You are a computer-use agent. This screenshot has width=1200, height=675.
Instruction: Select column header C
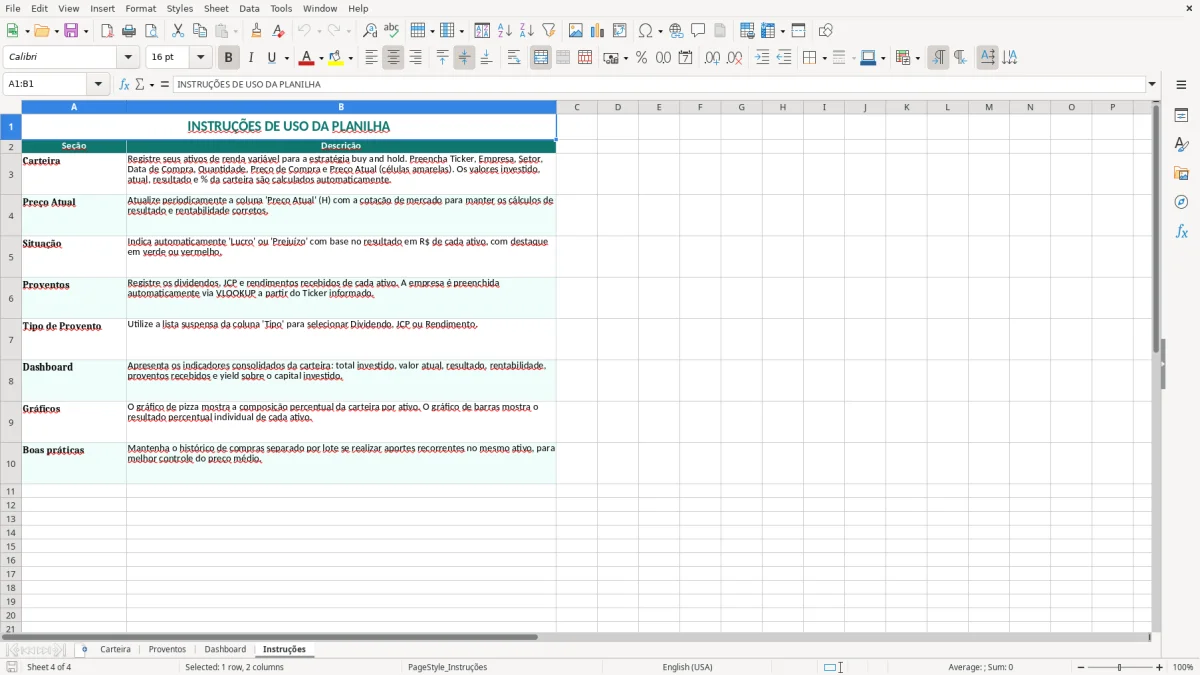[577, 107]
